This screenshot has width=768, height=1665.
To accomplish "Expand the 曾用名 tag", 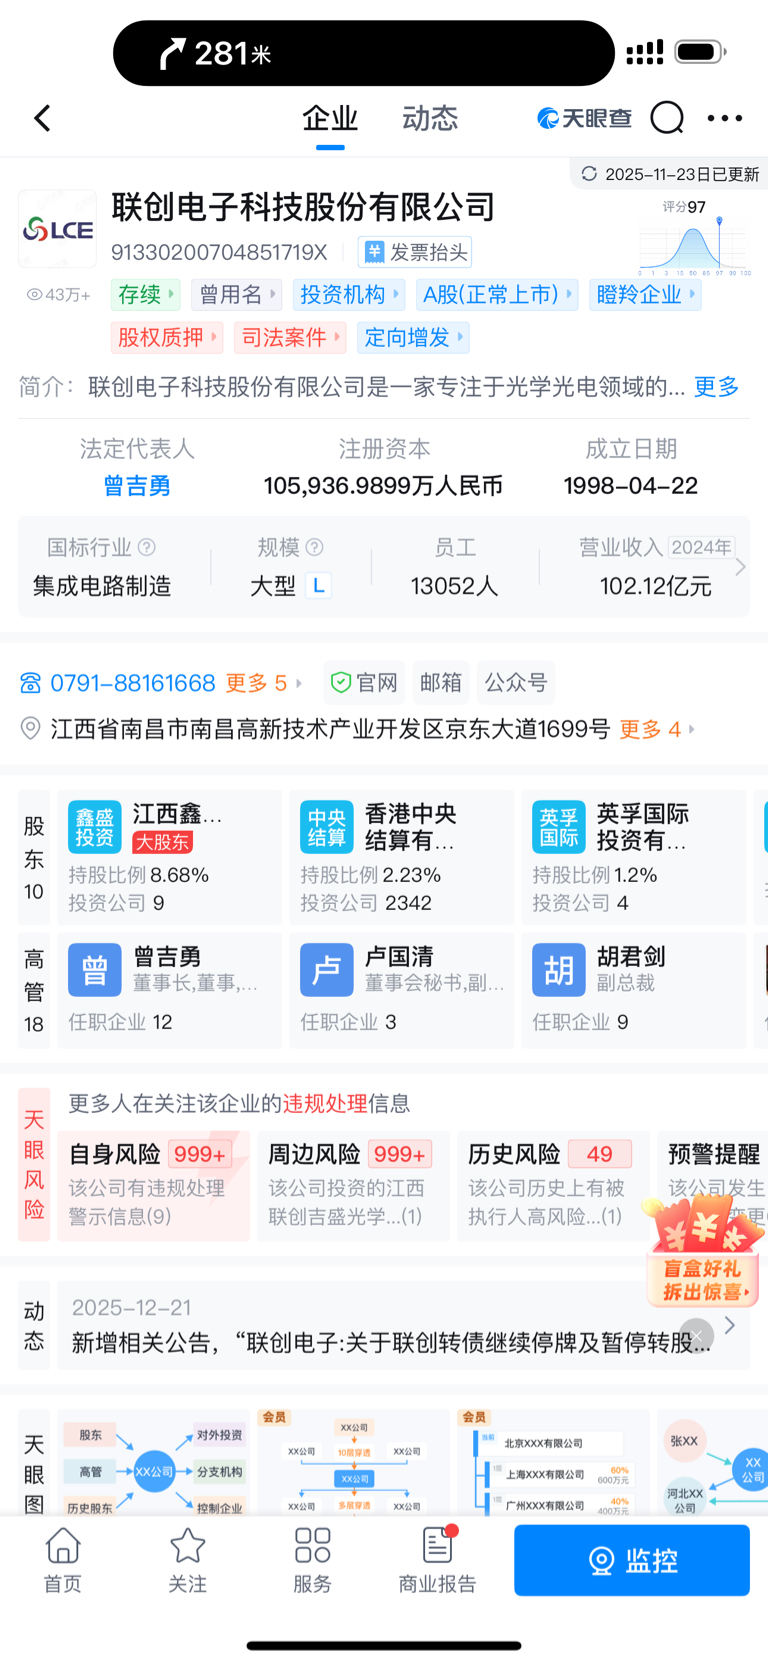I will [x=237, y=295].
